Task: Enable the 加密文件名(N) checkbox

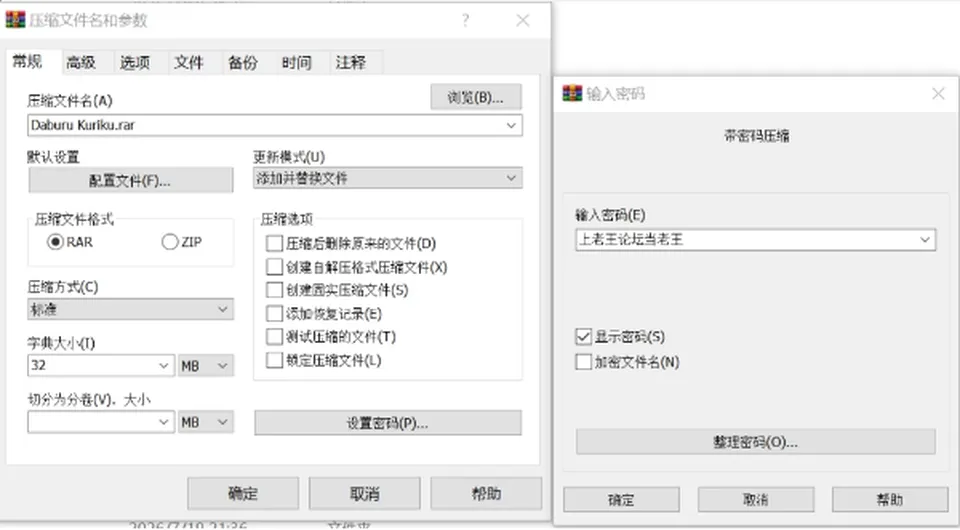Action: click(583, 362)
